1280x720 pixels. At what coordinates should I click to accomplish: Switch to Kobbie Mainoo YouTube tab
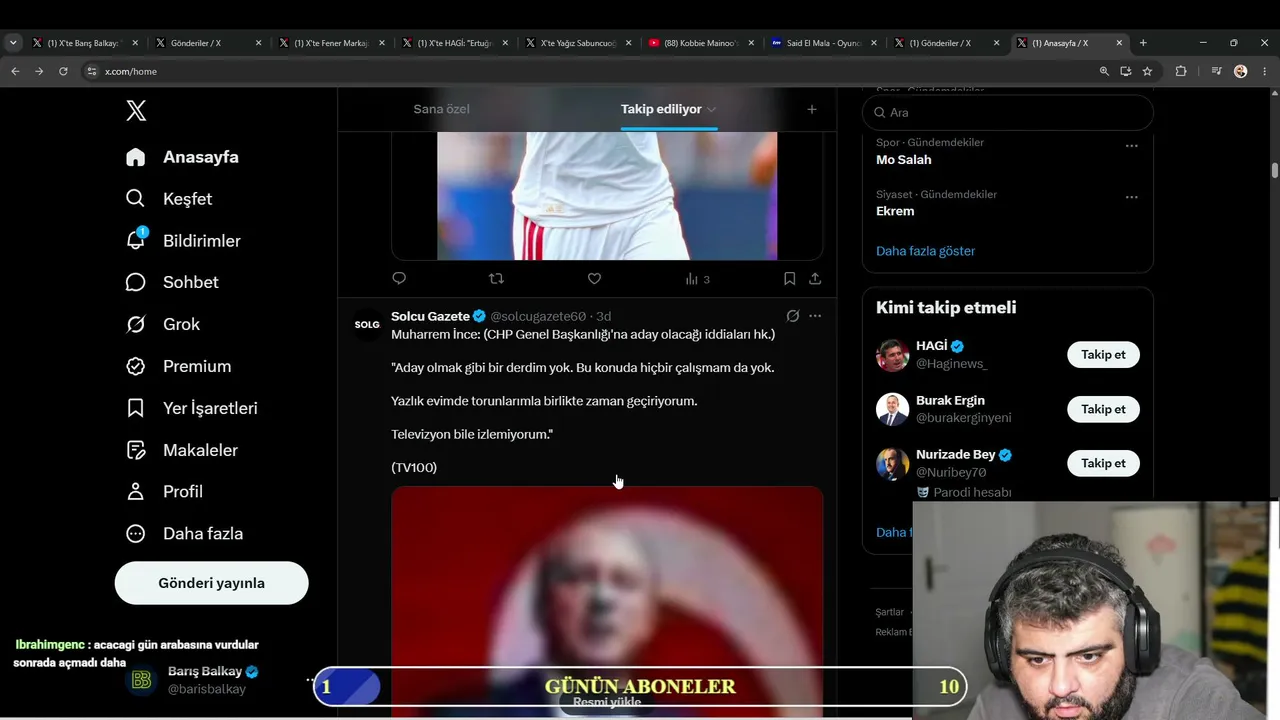pos(702,43)
